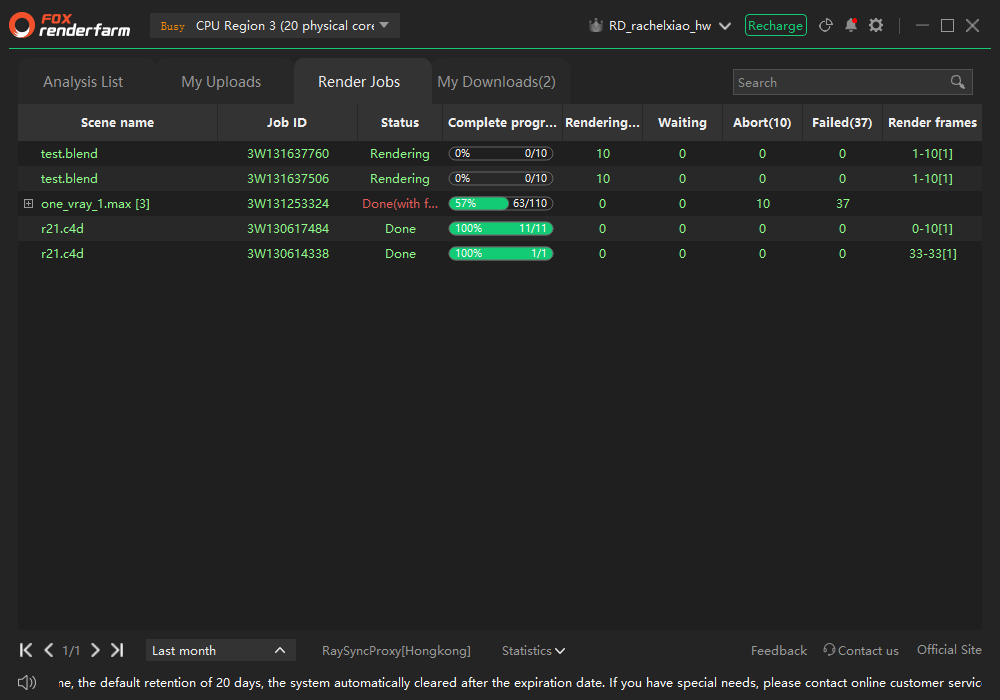Click the 11/11 progress bar
1000x700 pixels.
[501, 228]
